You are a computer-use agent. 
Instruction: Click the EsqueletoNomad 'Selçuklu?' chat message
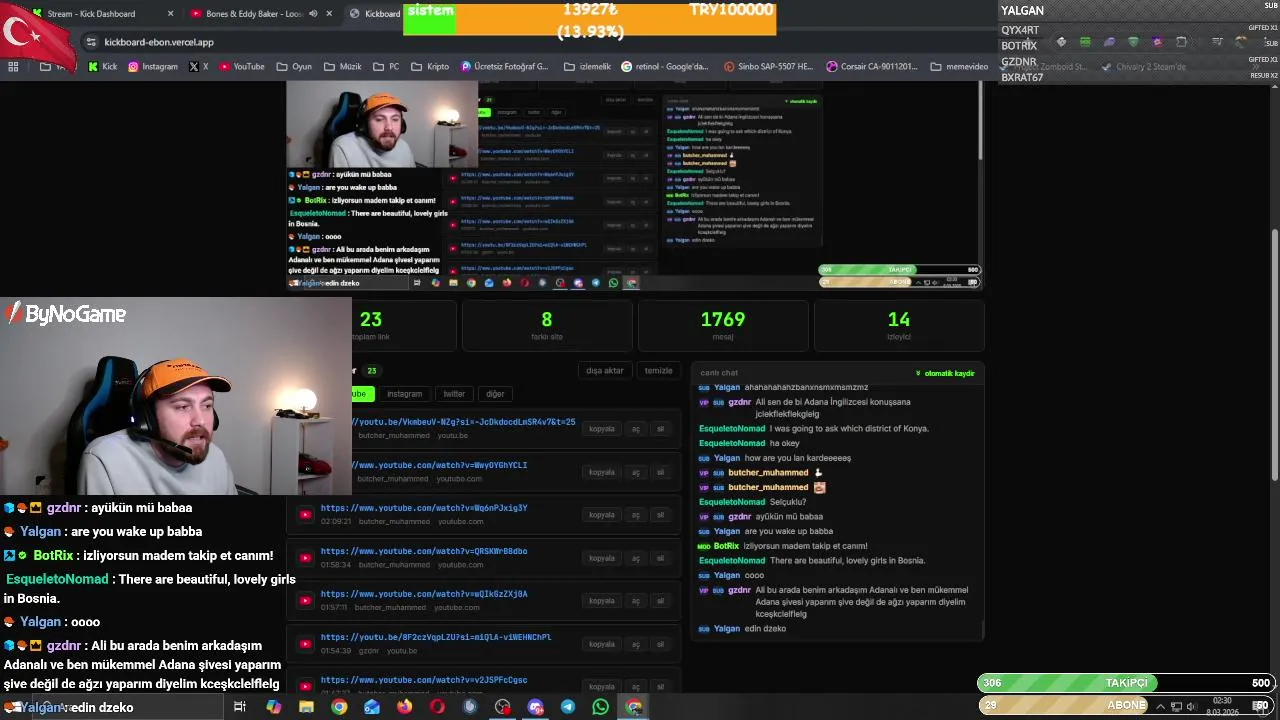pyautogui.click(x=752, y=502)
